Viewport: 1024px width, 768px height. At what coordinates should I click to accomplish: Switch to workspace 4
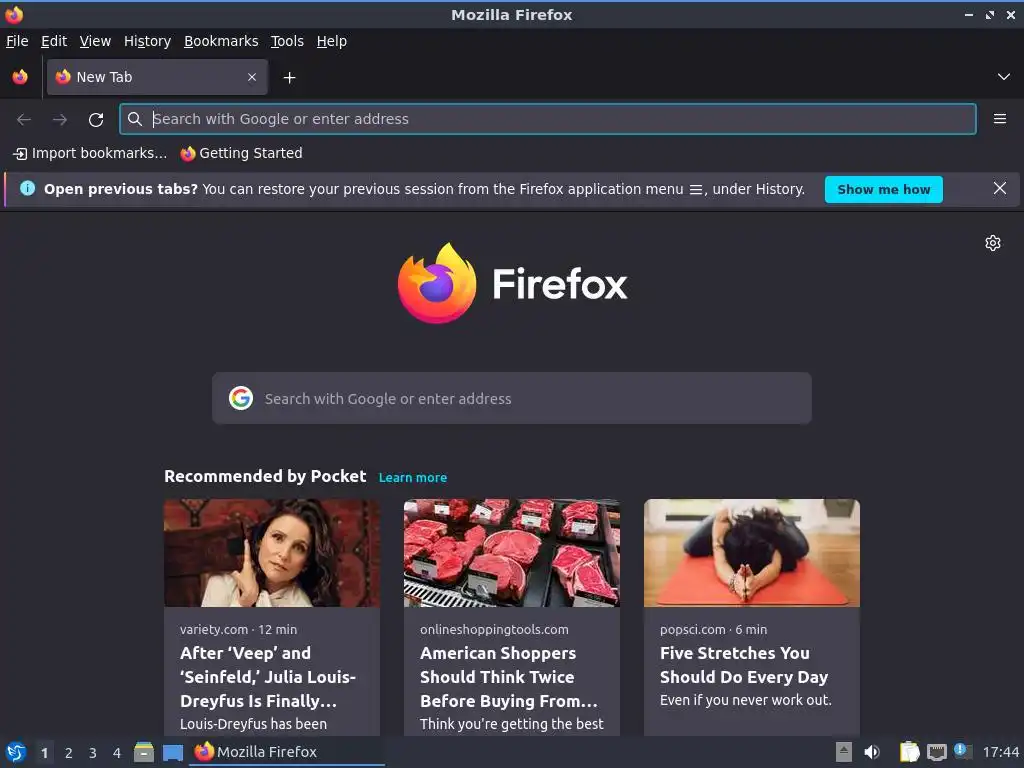[x=117, y=753]
